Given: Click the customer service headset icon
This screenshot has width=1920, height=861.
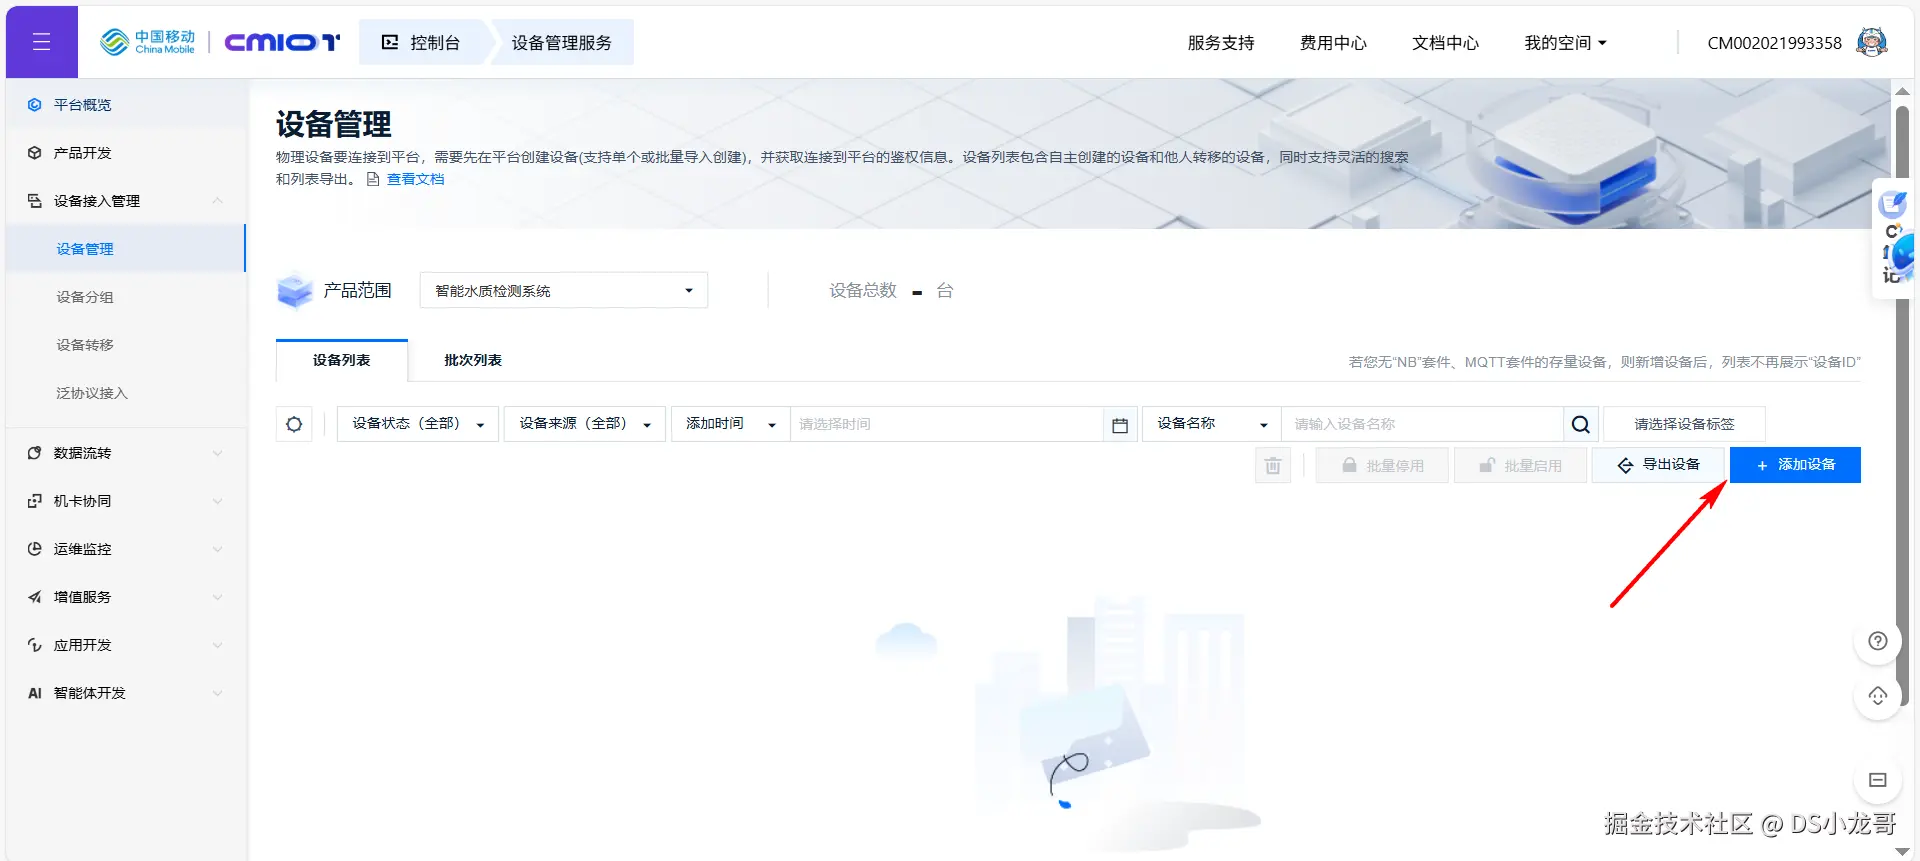Looking at the screenshot, I should coord(1878,696).
